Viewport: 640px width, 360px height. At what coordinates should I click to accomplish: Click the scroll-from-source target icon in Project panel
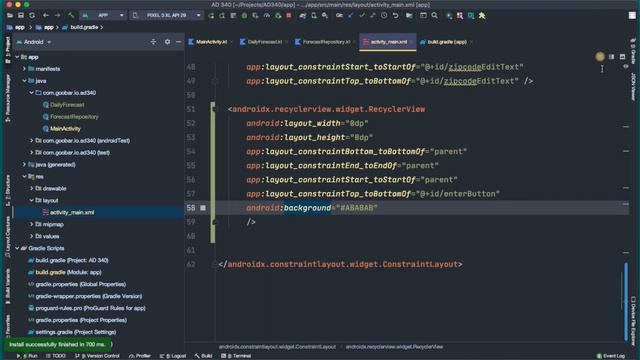[x=153, y=42]
